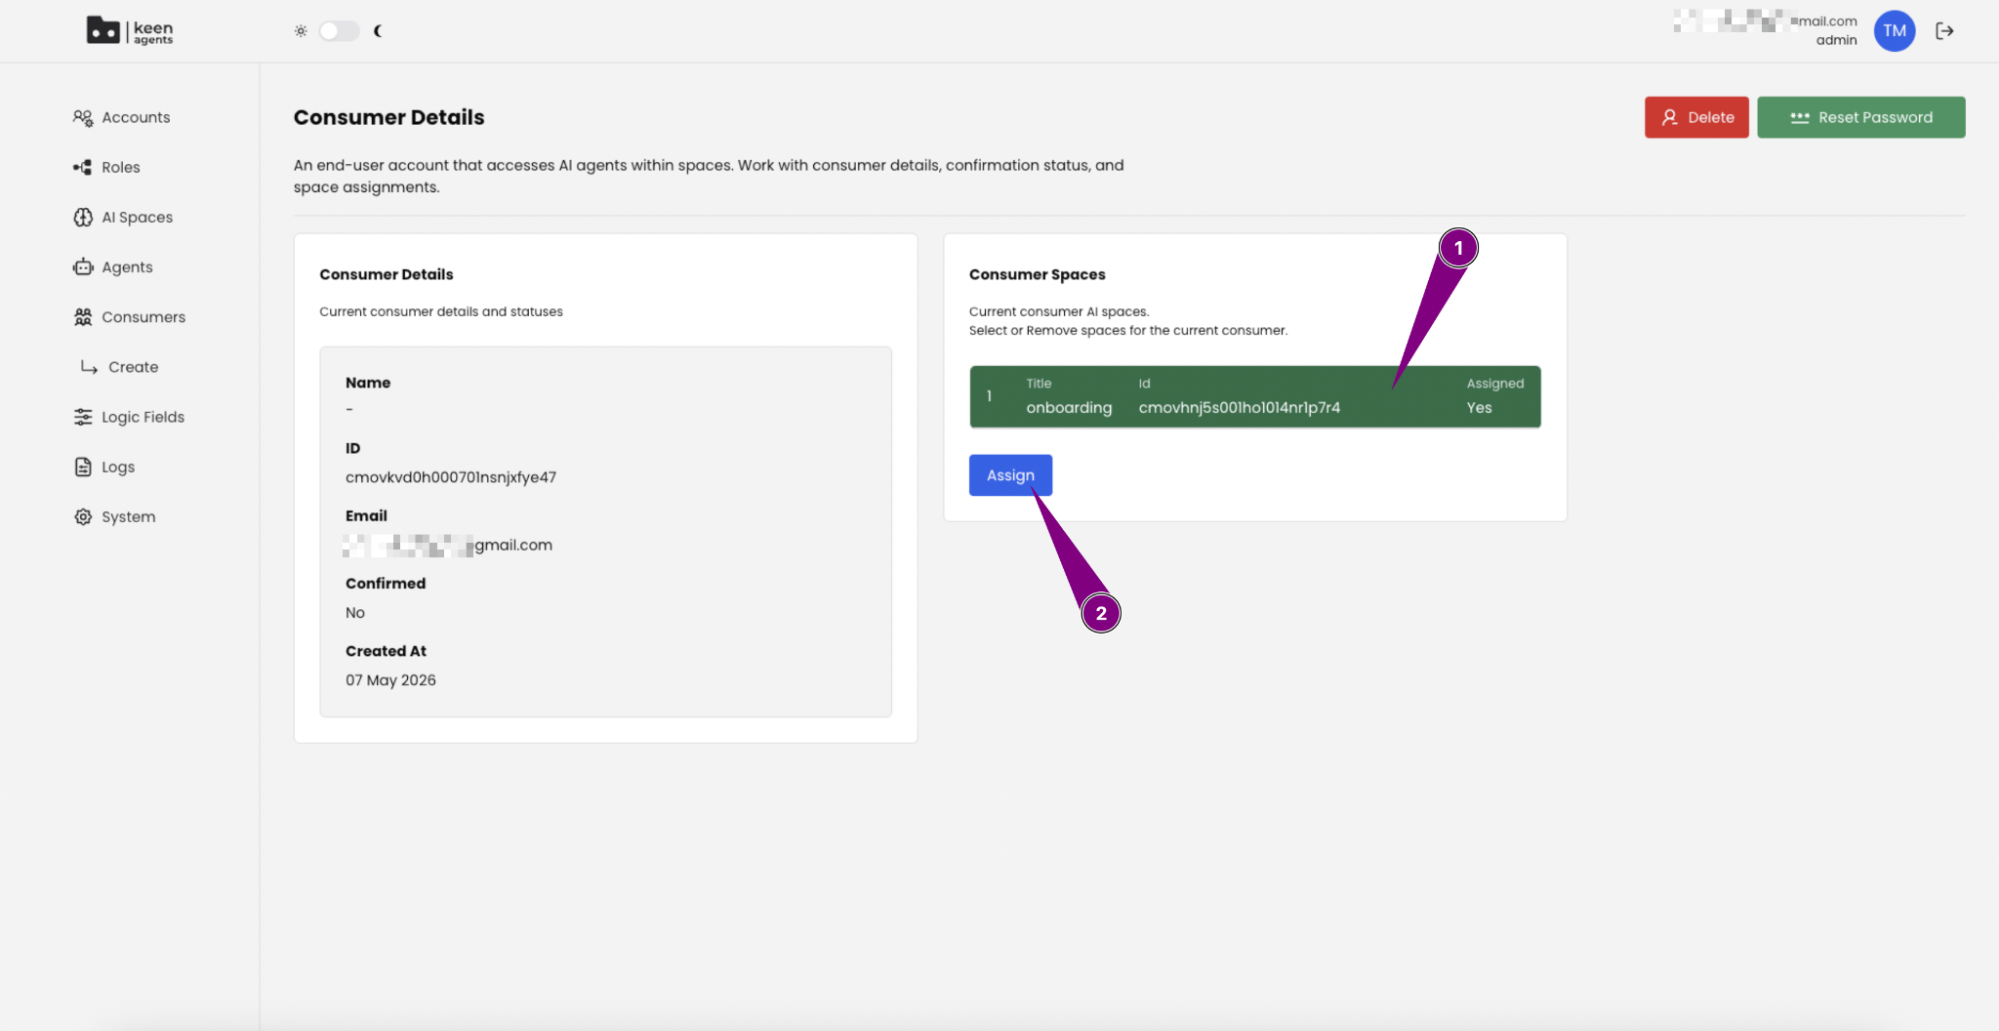Viewport: 1999px width, 1031px height.
Task: Click the Logic Fields sliders icon
Action: point(83,417)
